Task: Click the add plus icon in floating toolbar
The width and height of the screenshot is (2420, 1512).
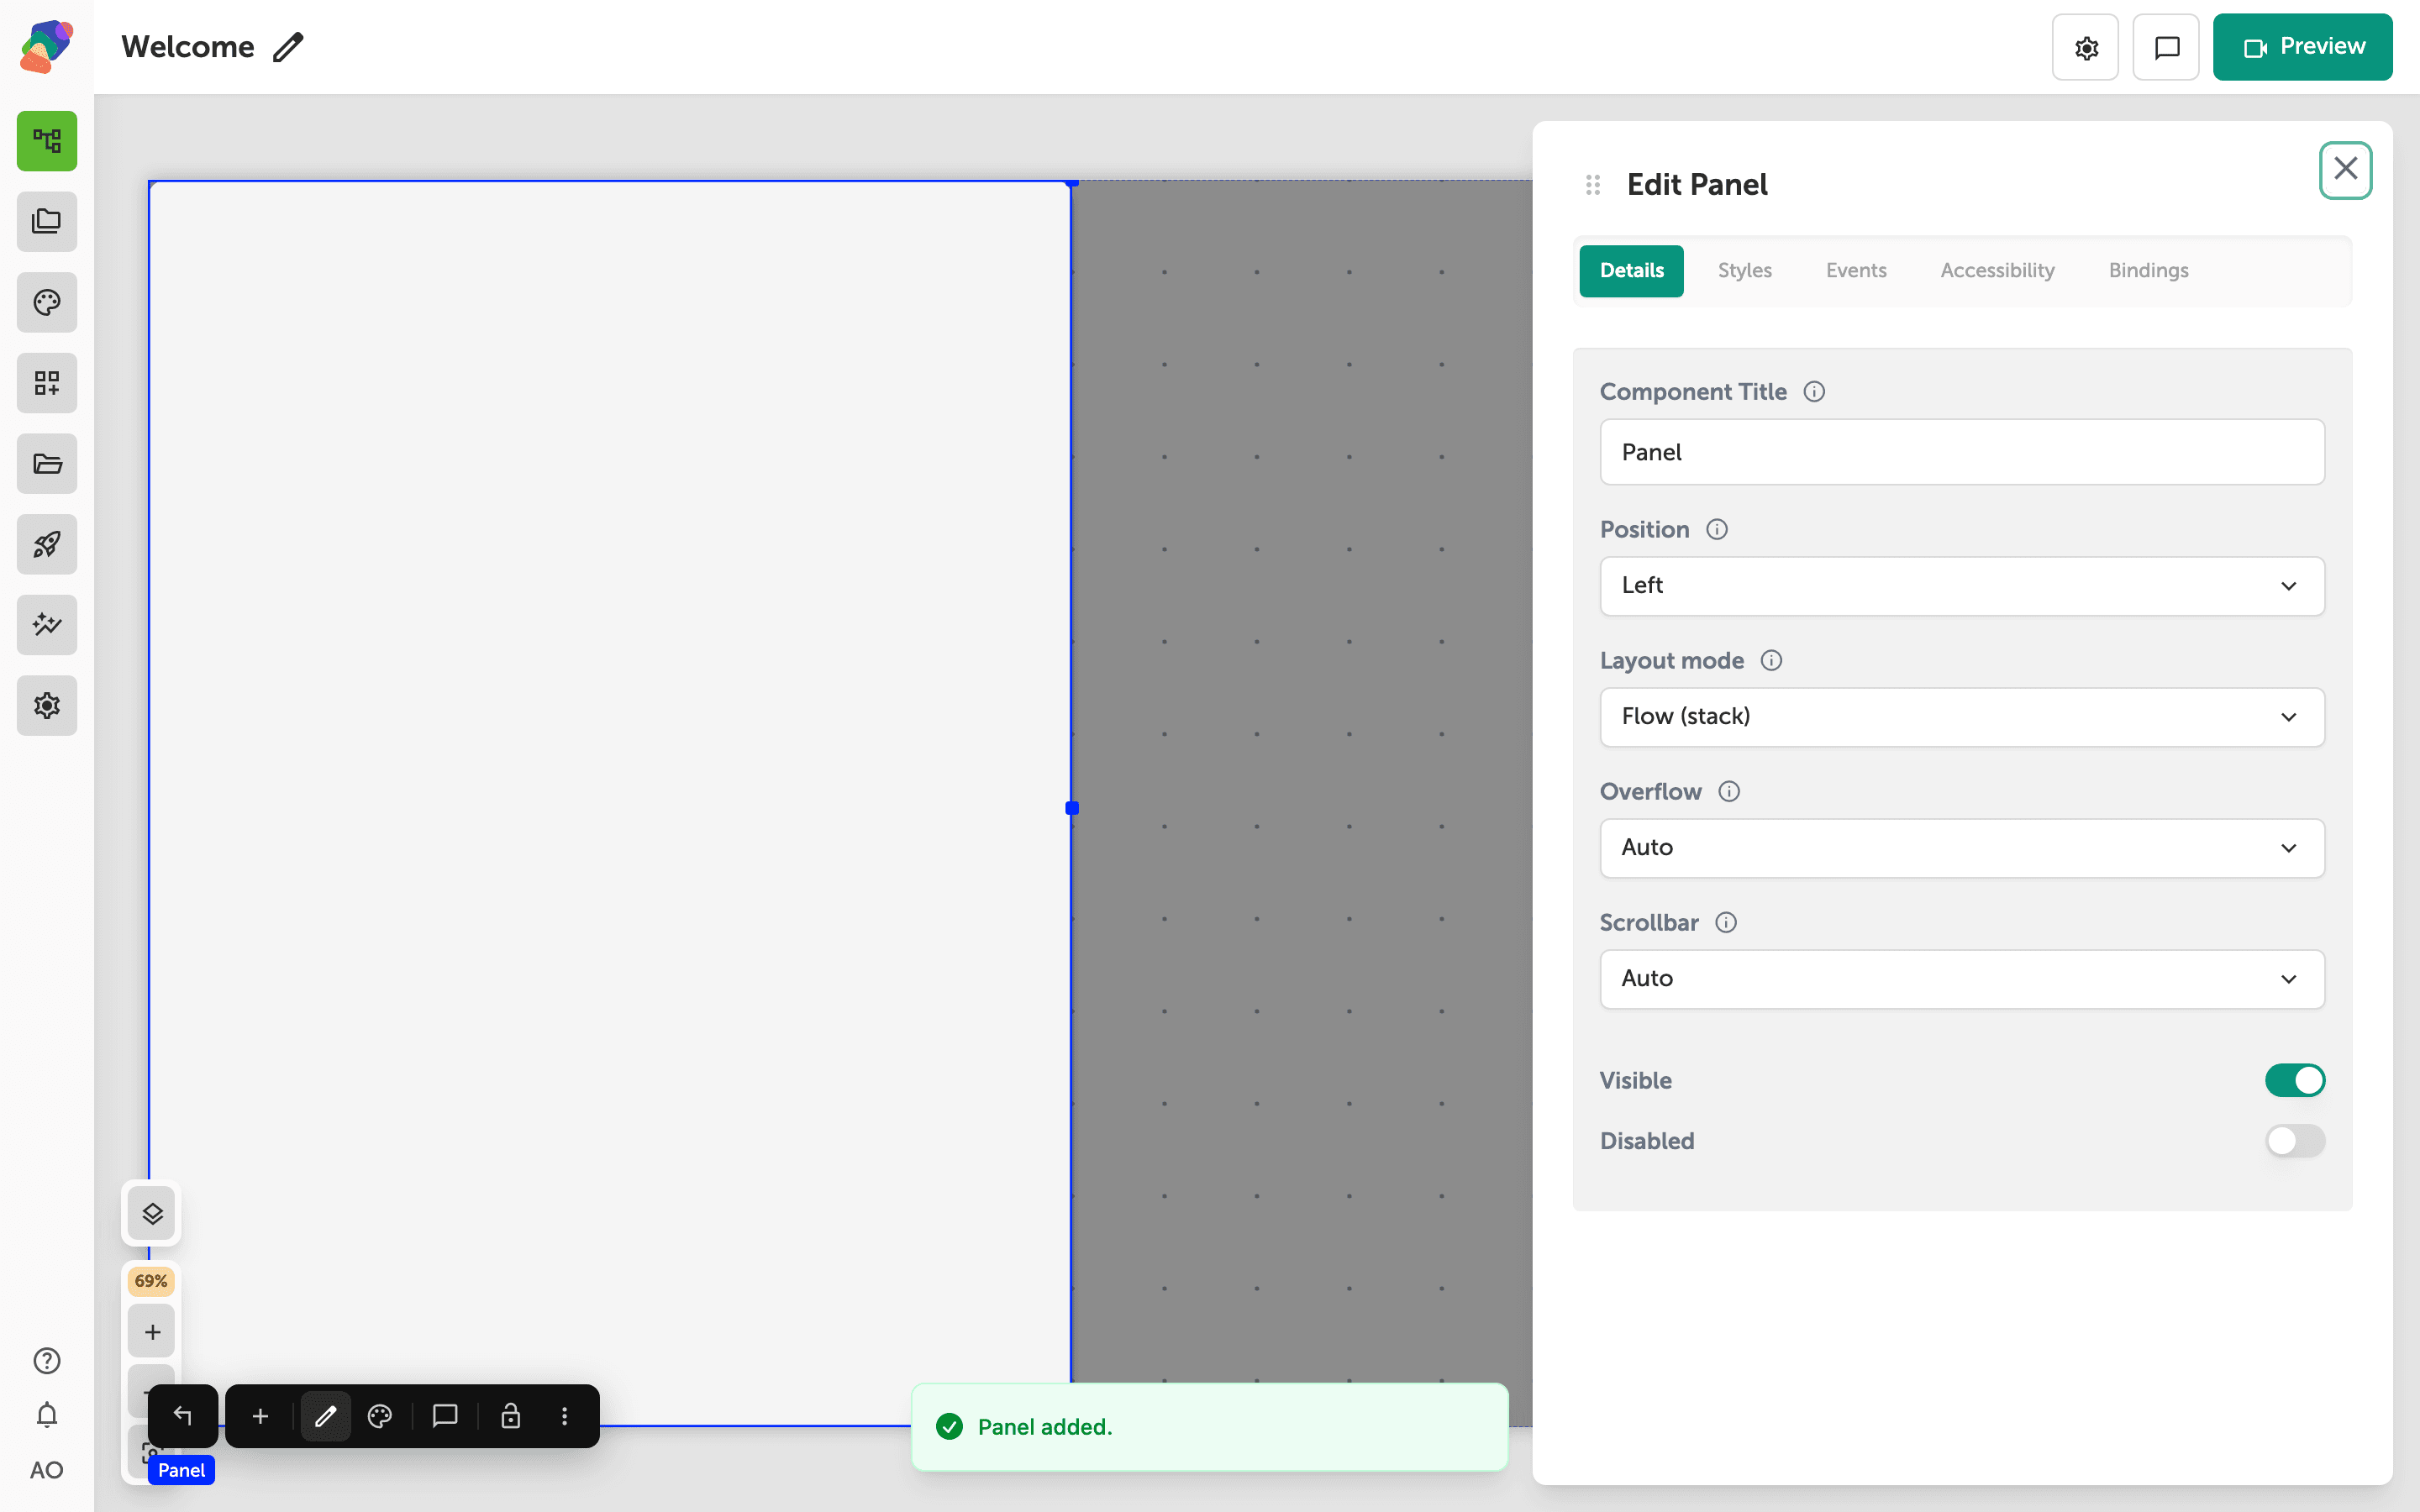Action: pos(260,1416)
